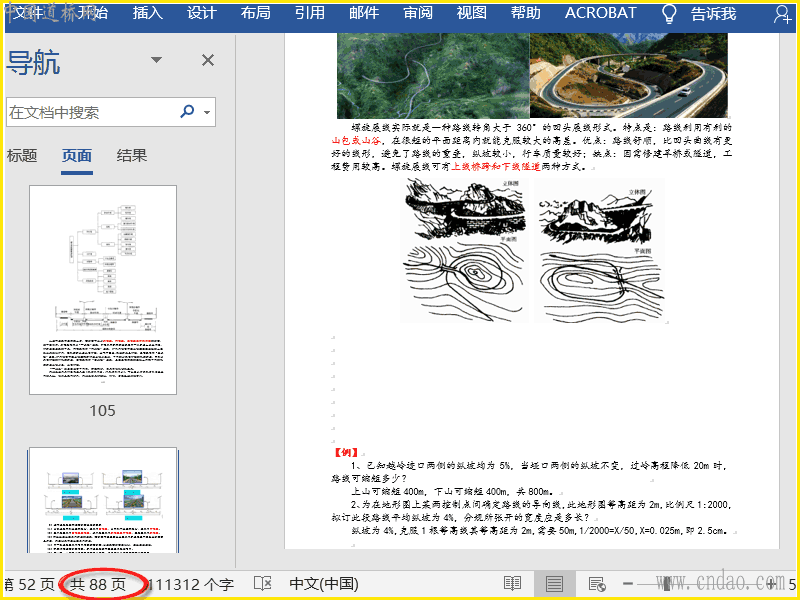Screen dimensions: 800x600
Task: Select the thumbnail below page 105
Action: [103, 501]
